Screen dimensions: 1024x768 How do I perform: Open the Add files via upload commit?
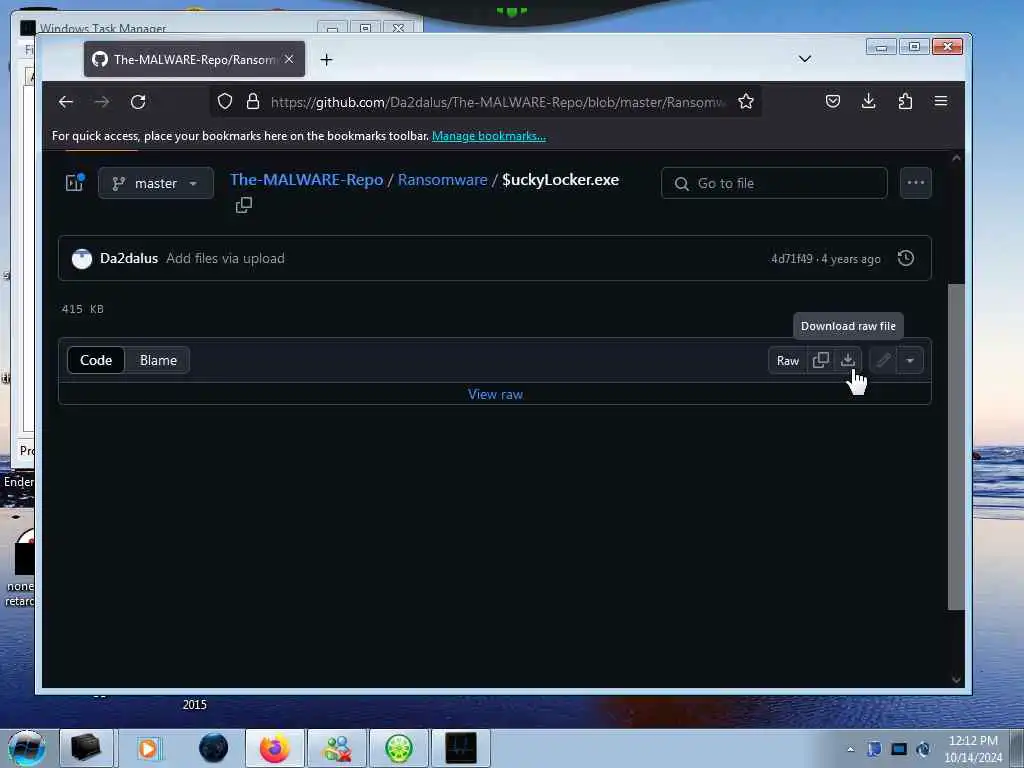225,258
